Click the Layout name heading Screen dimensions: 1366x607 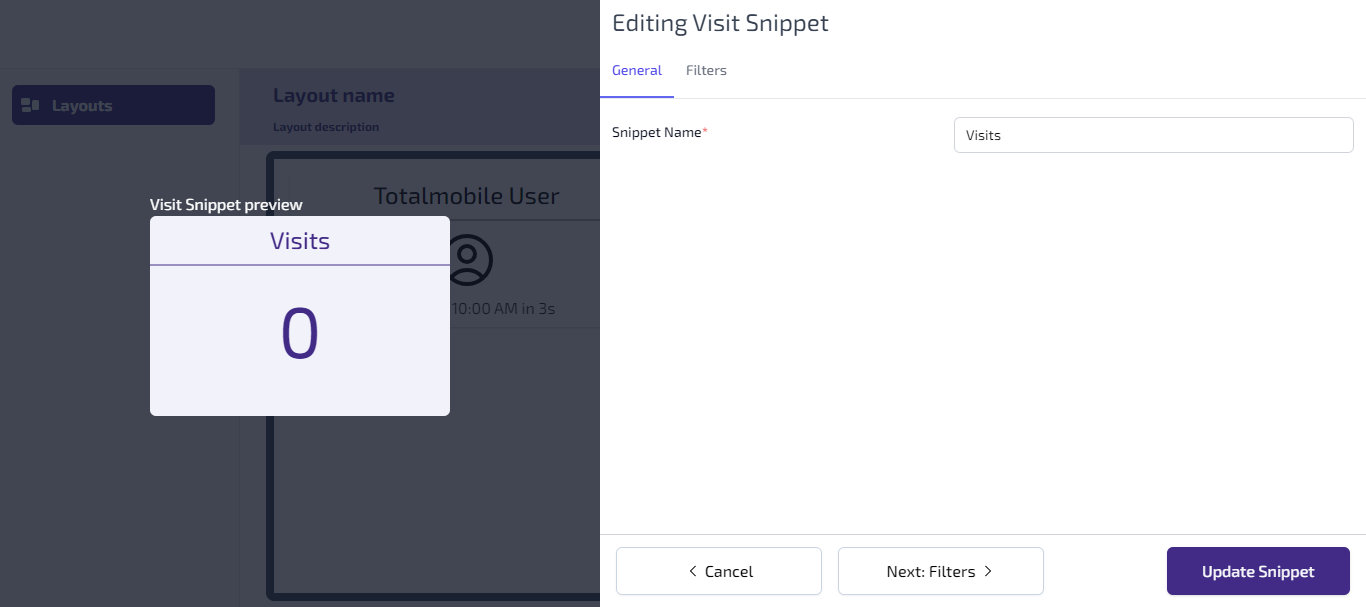[x=334, y=96]
